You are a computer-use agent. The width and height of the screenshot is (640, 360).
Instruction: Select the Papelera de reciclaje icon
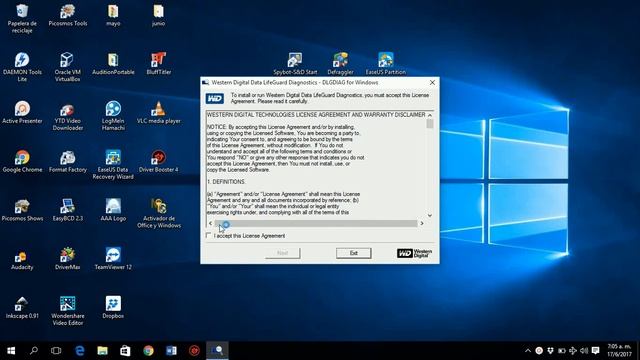(x=22, y=19)
